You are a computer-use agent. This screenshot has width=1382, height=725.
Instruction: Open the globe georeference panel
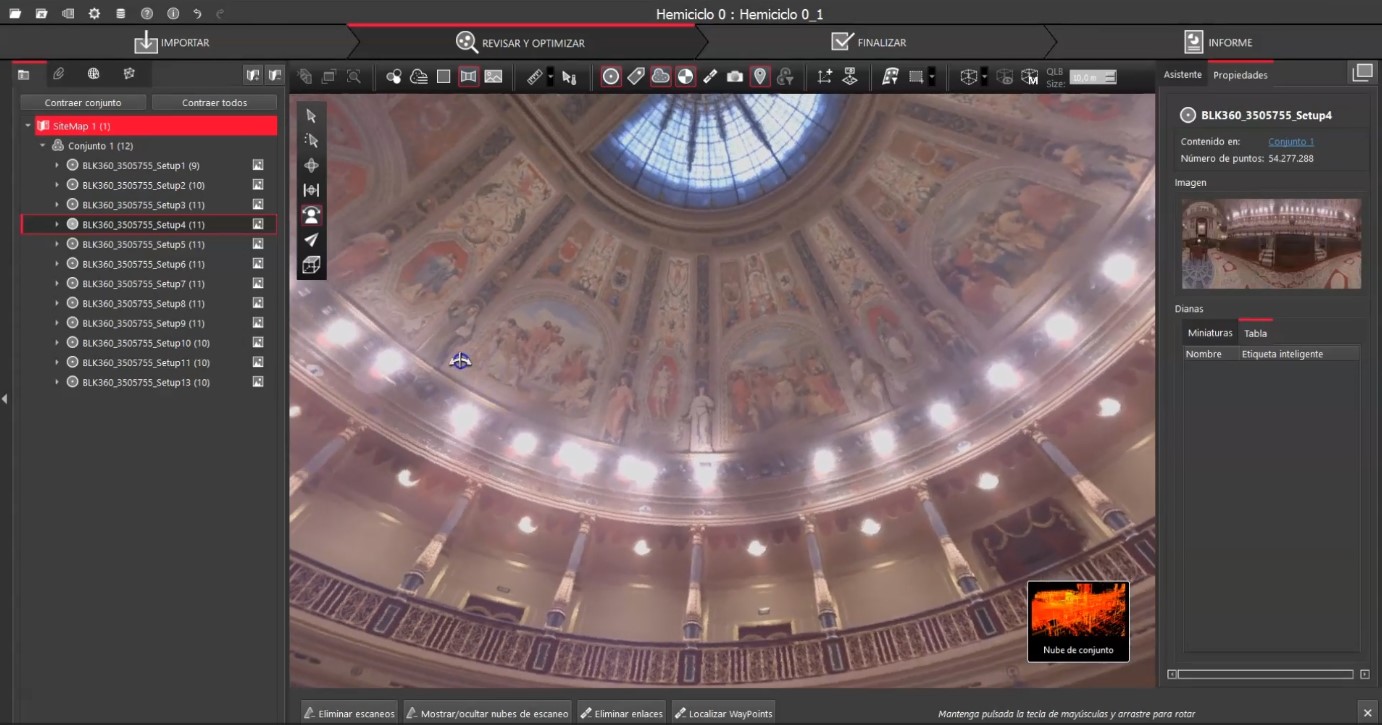tap(93, 74)
